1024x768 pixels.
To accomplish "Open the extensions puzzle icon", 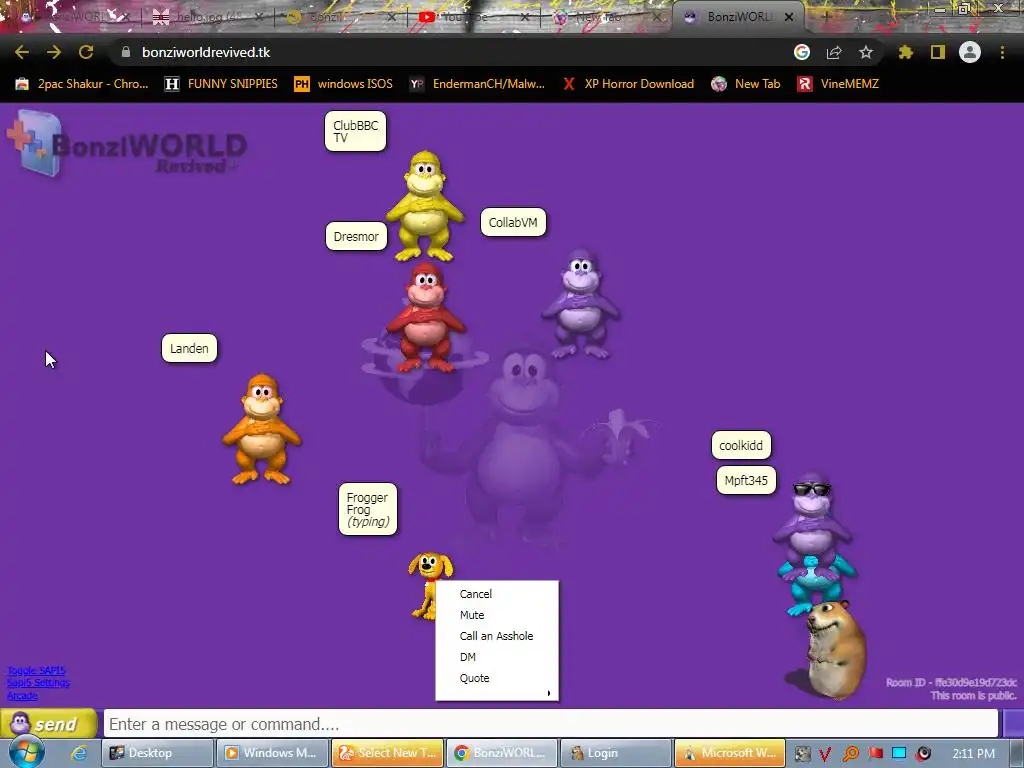I will (906, 52).
